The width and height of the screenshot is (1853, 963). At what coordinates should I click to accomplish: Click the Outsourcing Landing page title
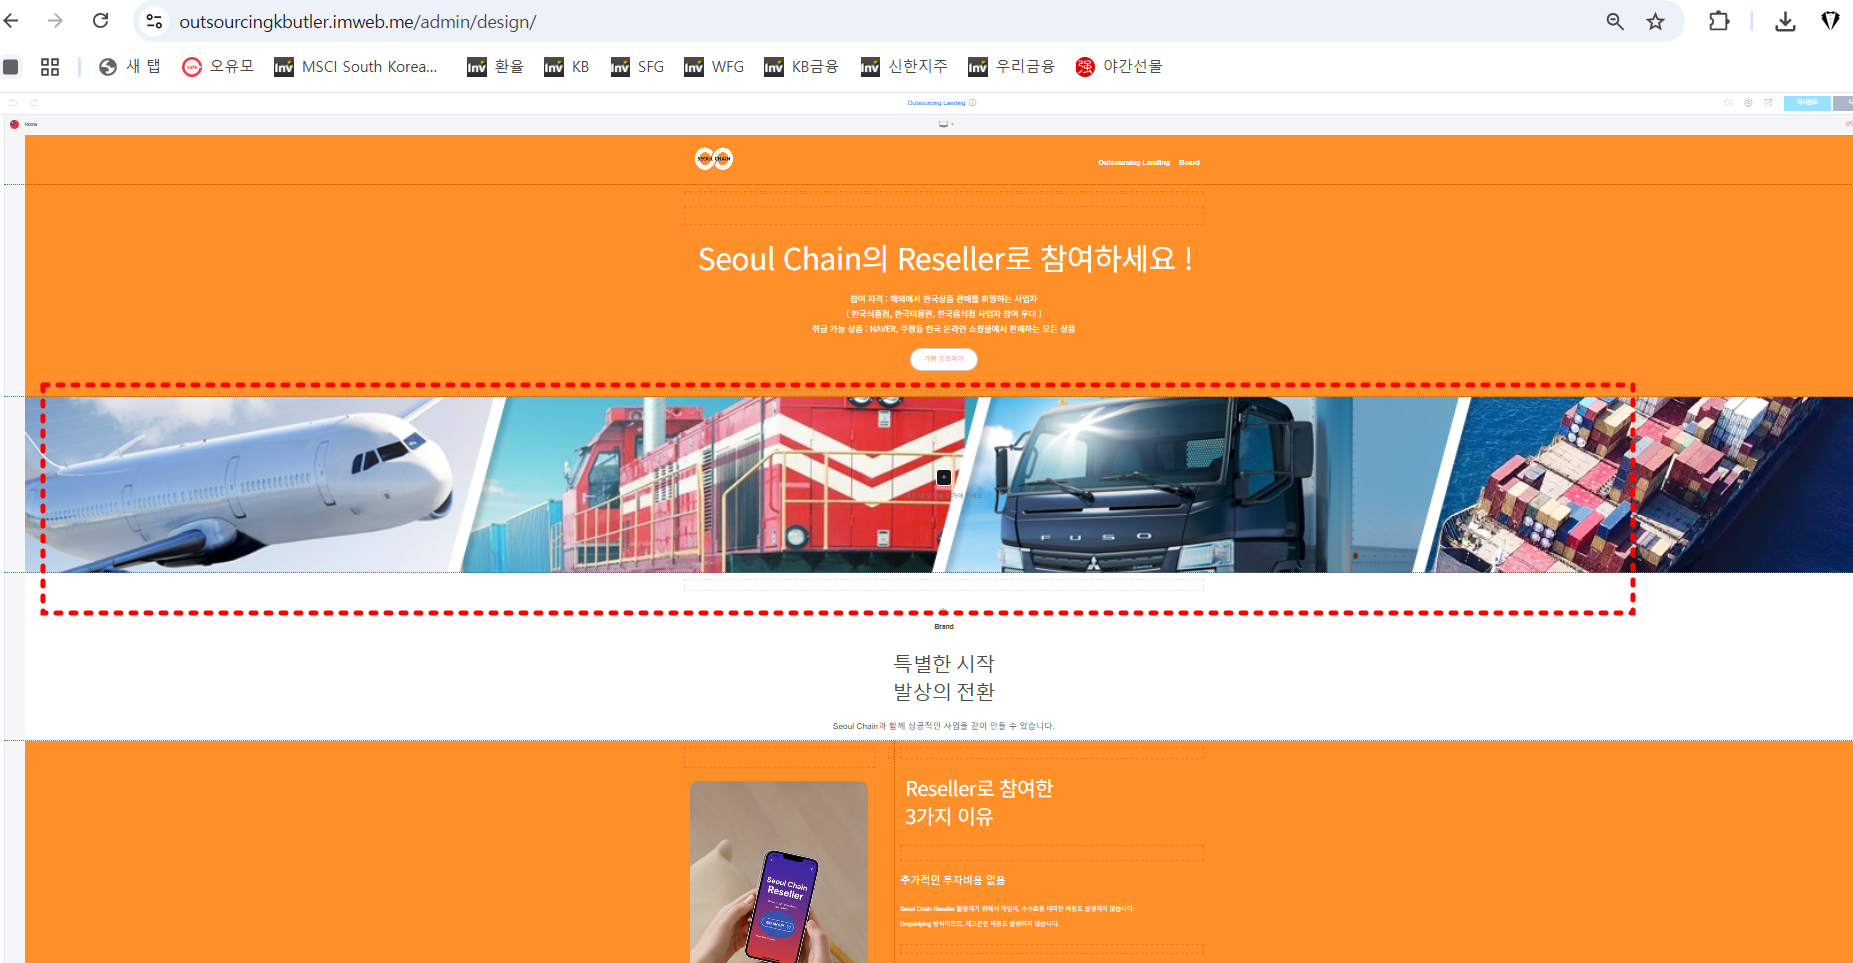(x=936, y=103)
